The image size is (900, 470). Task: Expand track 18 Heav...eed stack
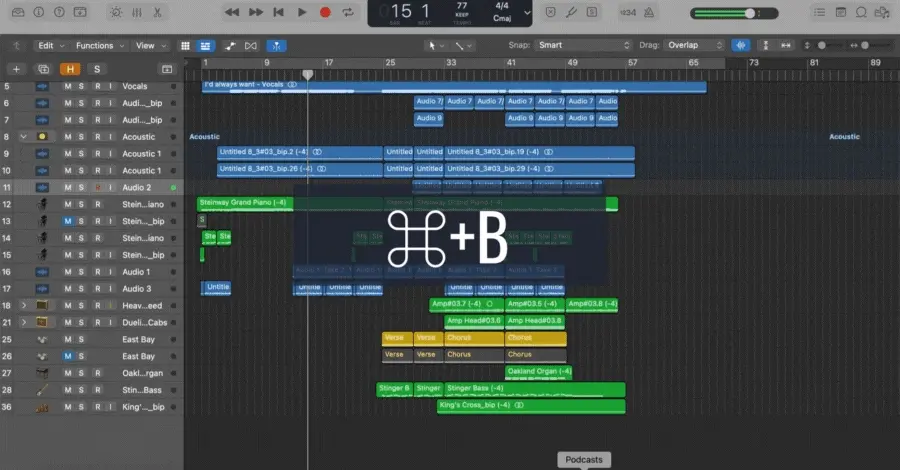(24, 305)
